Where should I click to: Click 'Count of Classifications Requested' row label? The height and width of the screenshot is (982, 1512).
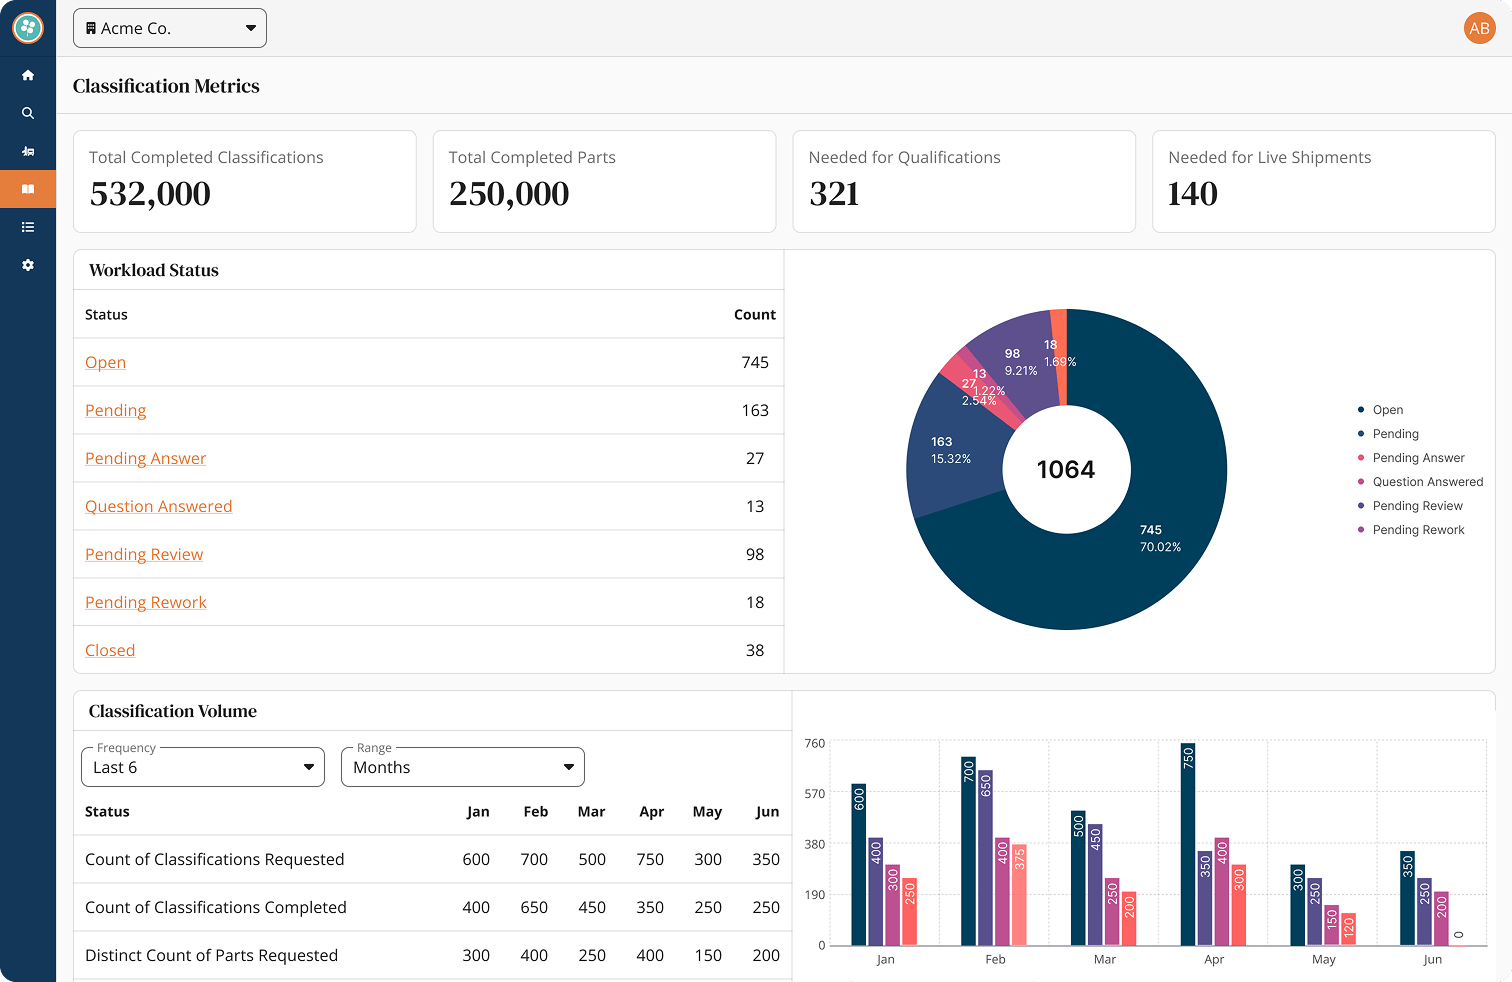214,859
